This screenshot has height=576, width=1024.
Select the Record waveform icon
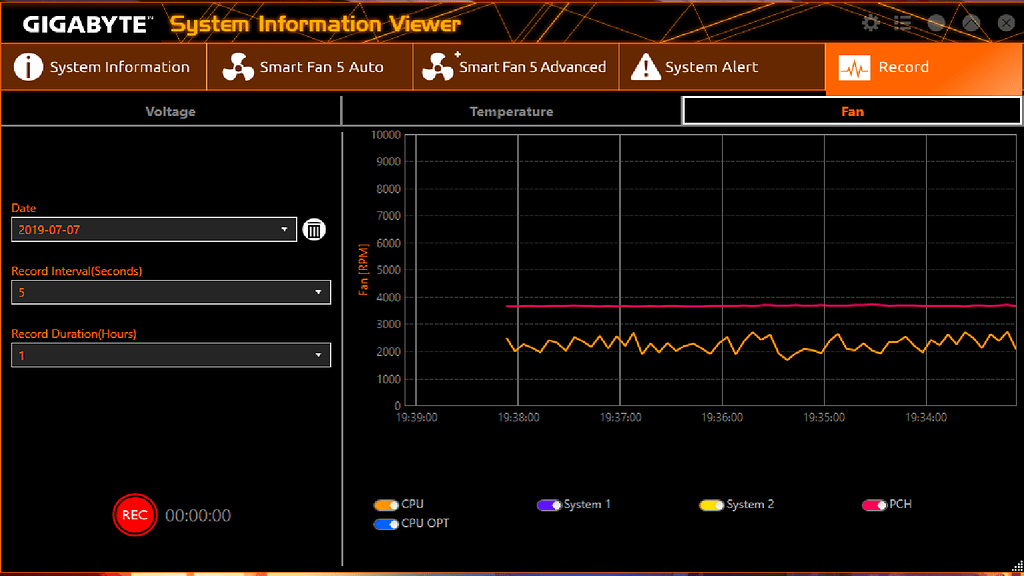click(x=856, y=67)
